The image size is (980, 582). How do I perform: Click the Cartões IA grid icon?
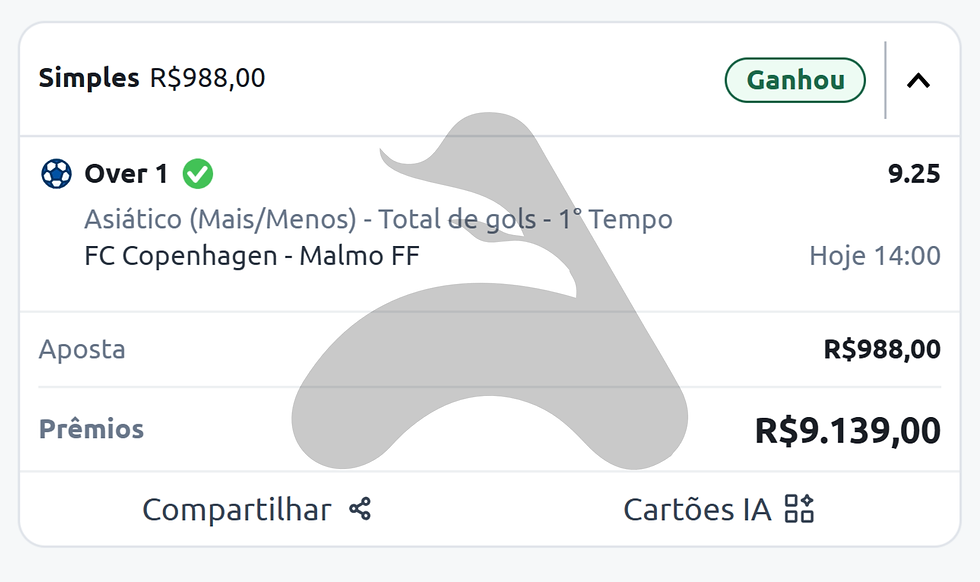click(799, 508)
